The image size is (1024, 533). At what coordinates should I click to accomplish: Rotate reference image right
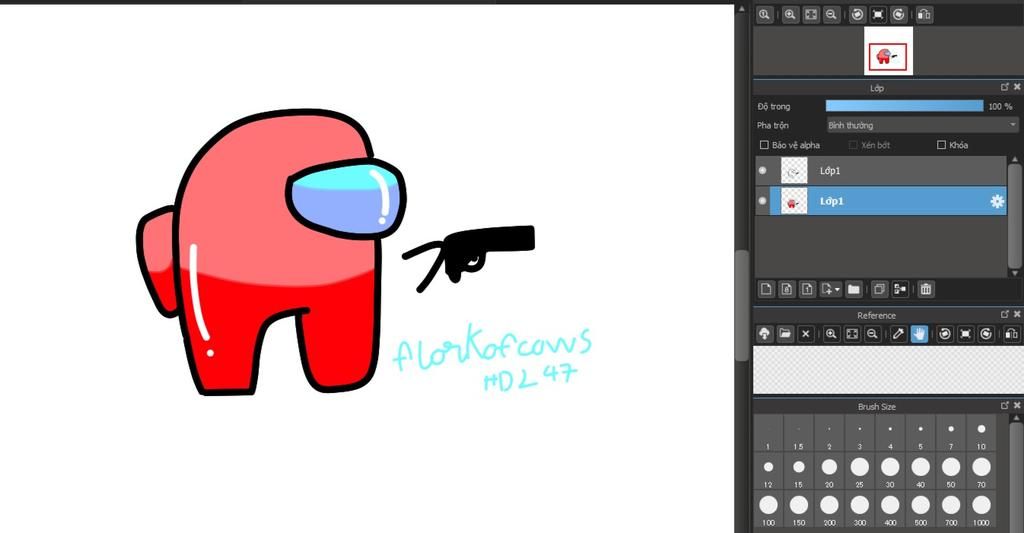pos(986,334)
